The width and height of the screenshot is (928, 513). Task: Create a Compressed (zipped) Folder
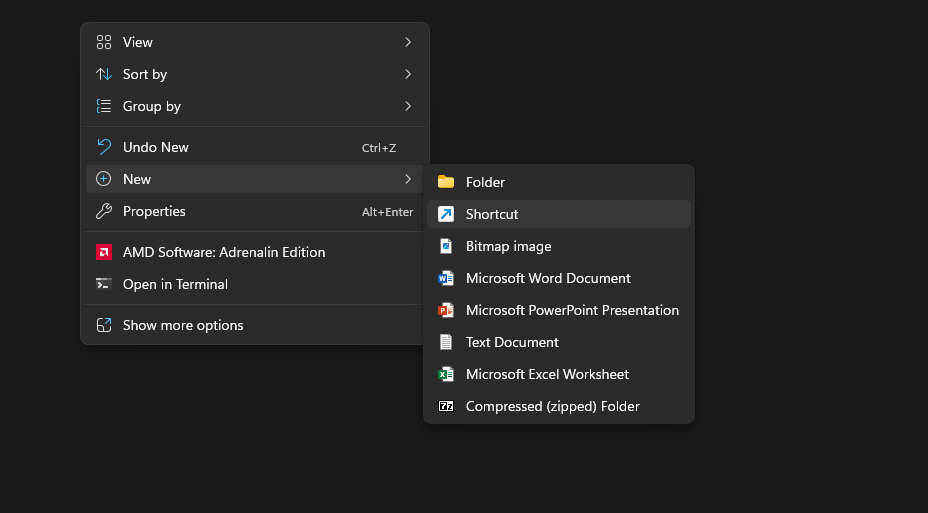click(559, 406)
